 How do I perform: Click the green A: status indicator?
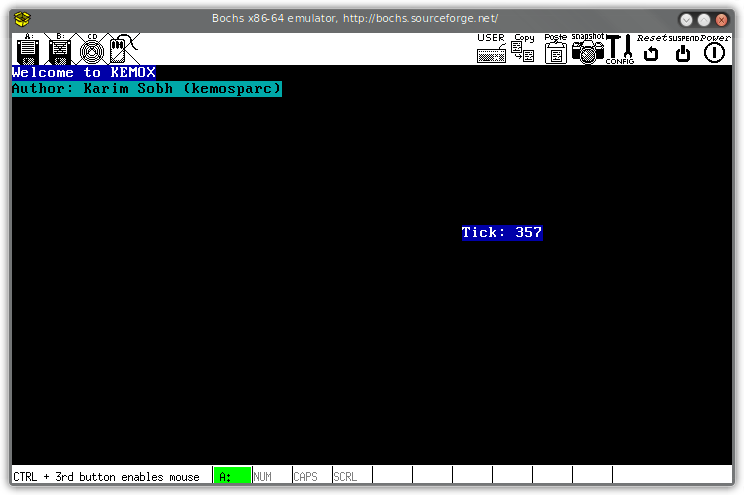[x=232, y=476]
